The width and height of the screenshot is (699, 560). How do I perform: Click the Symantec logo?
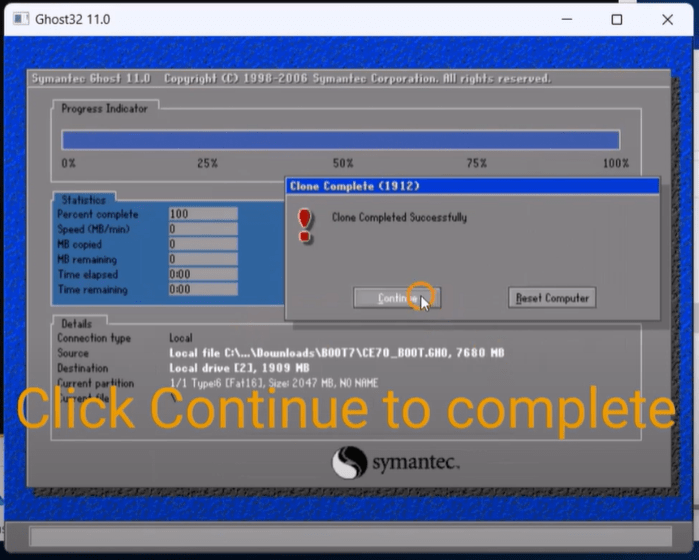click(x=395, y=462)
